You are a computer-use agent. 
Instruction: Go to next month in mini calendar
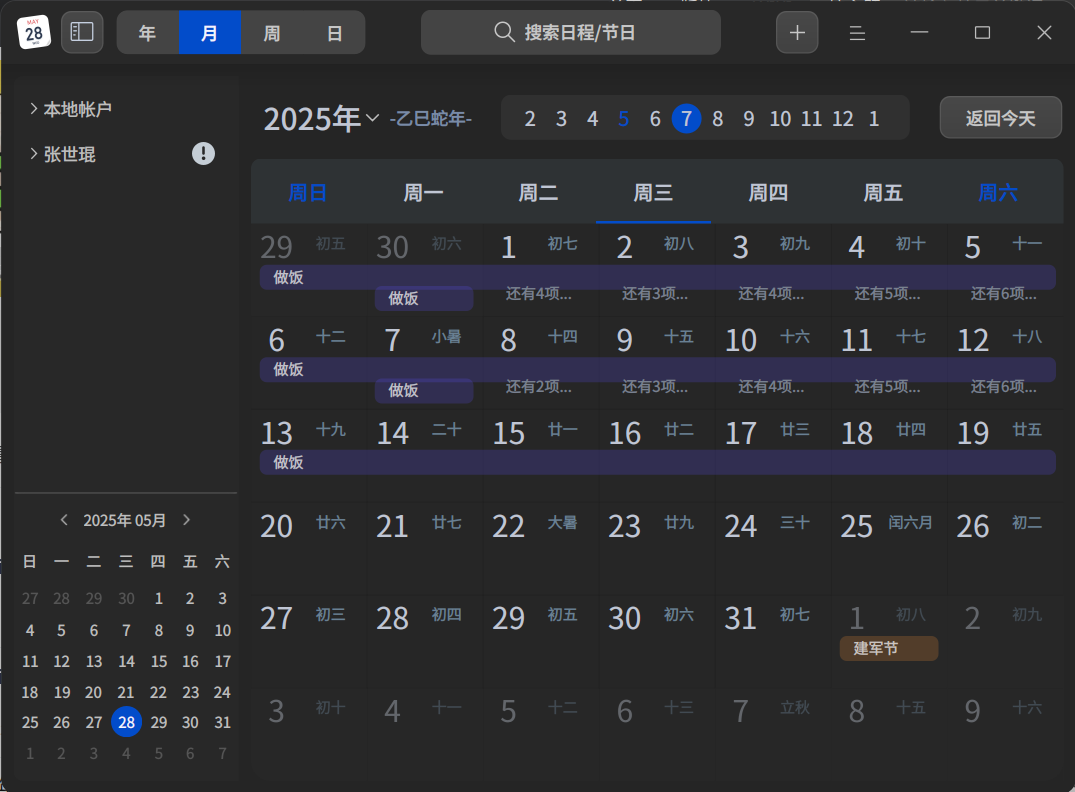186,520
